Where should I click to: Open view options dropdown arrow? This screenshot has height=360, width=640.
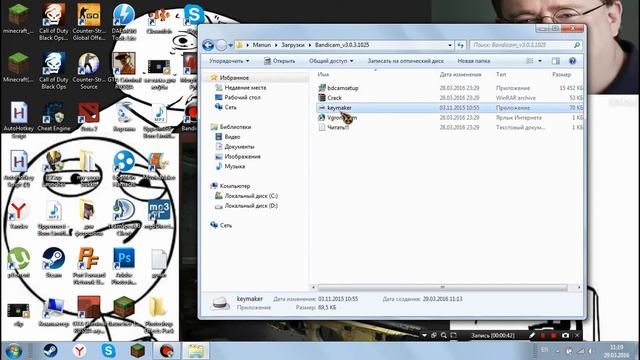tap(540, 61)
